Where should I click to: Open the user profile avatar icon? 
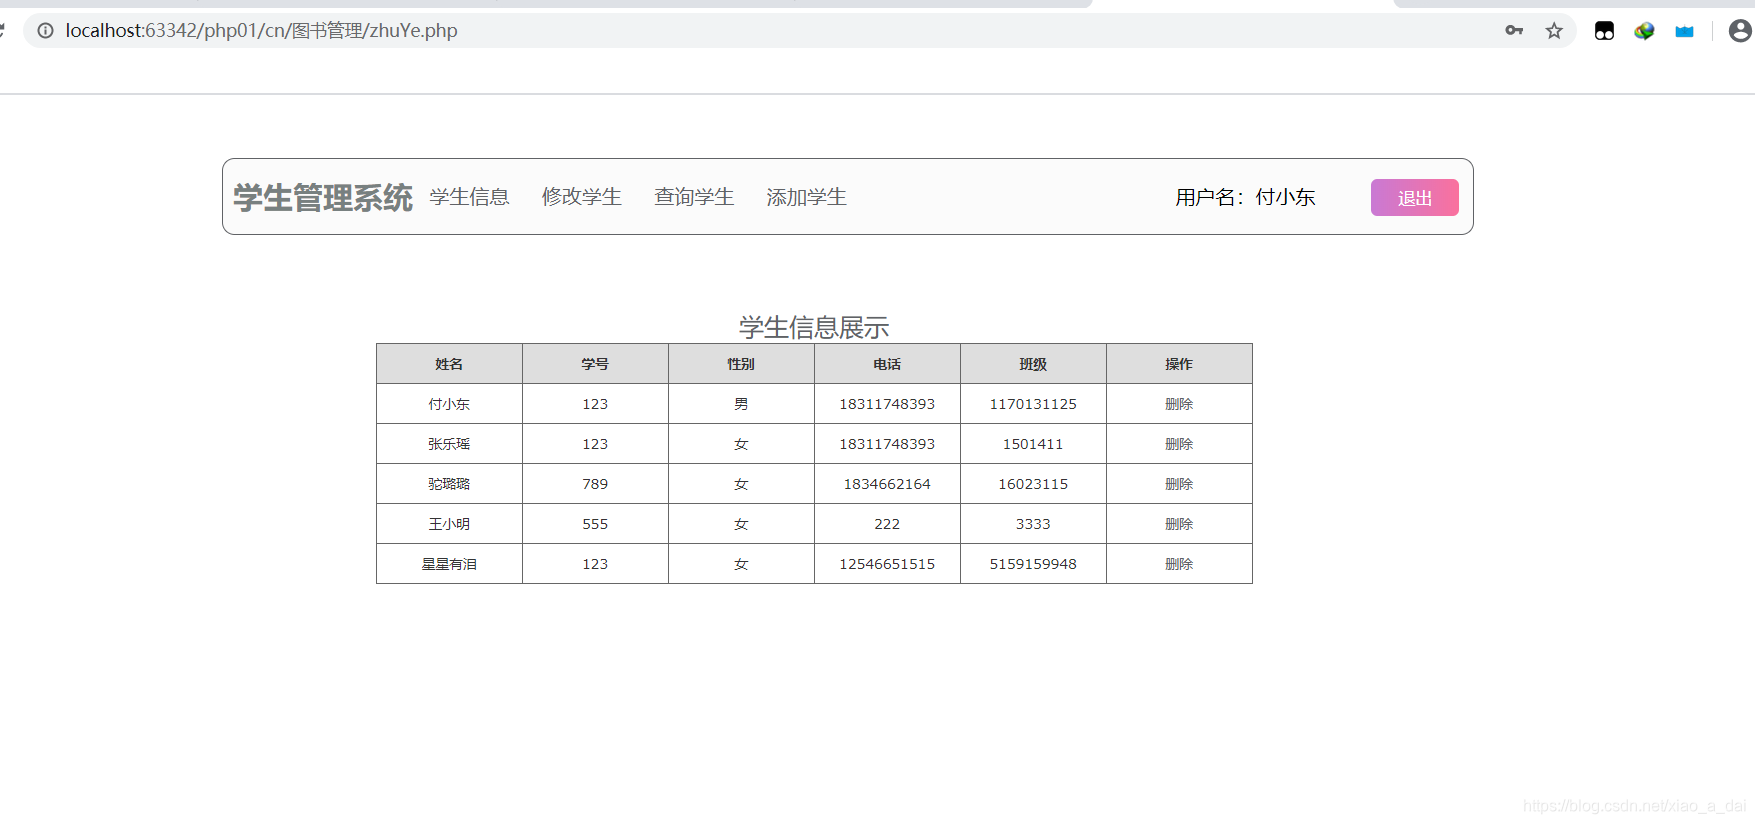tap(1740, 31)
